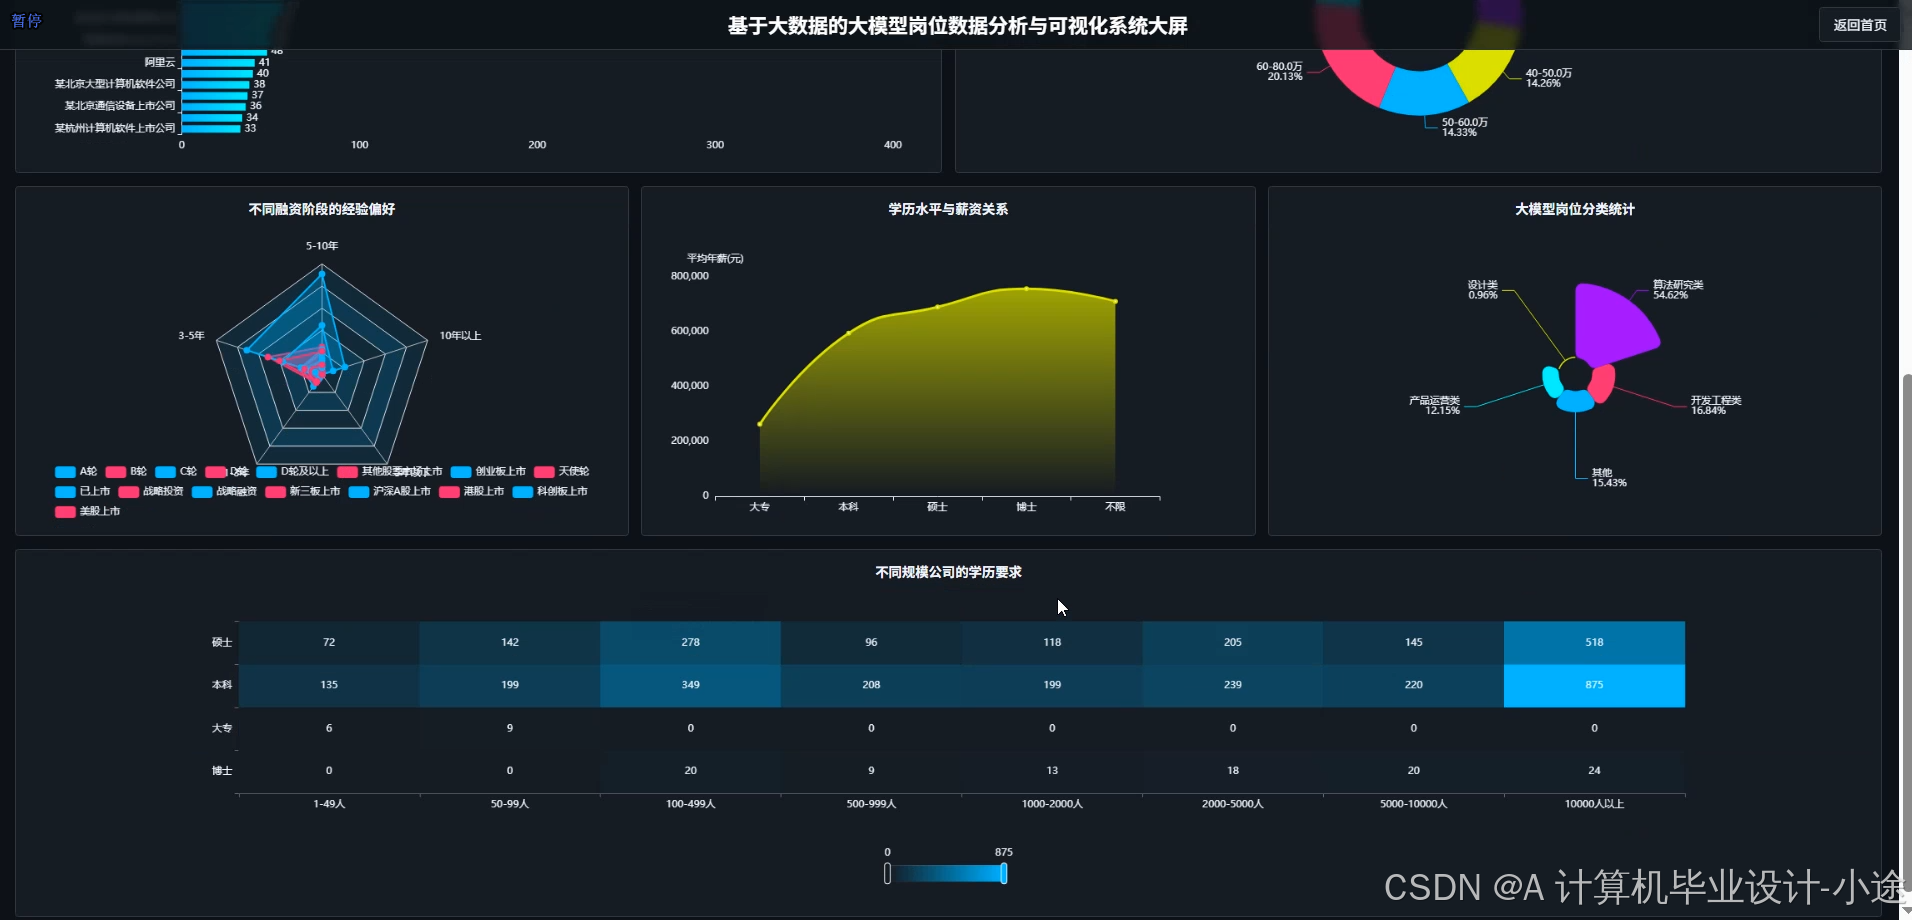Viewport: 1912px width, 920px height.
Task: Select the red 开发工程类 pie slice
Action: tap(1603, 383)
